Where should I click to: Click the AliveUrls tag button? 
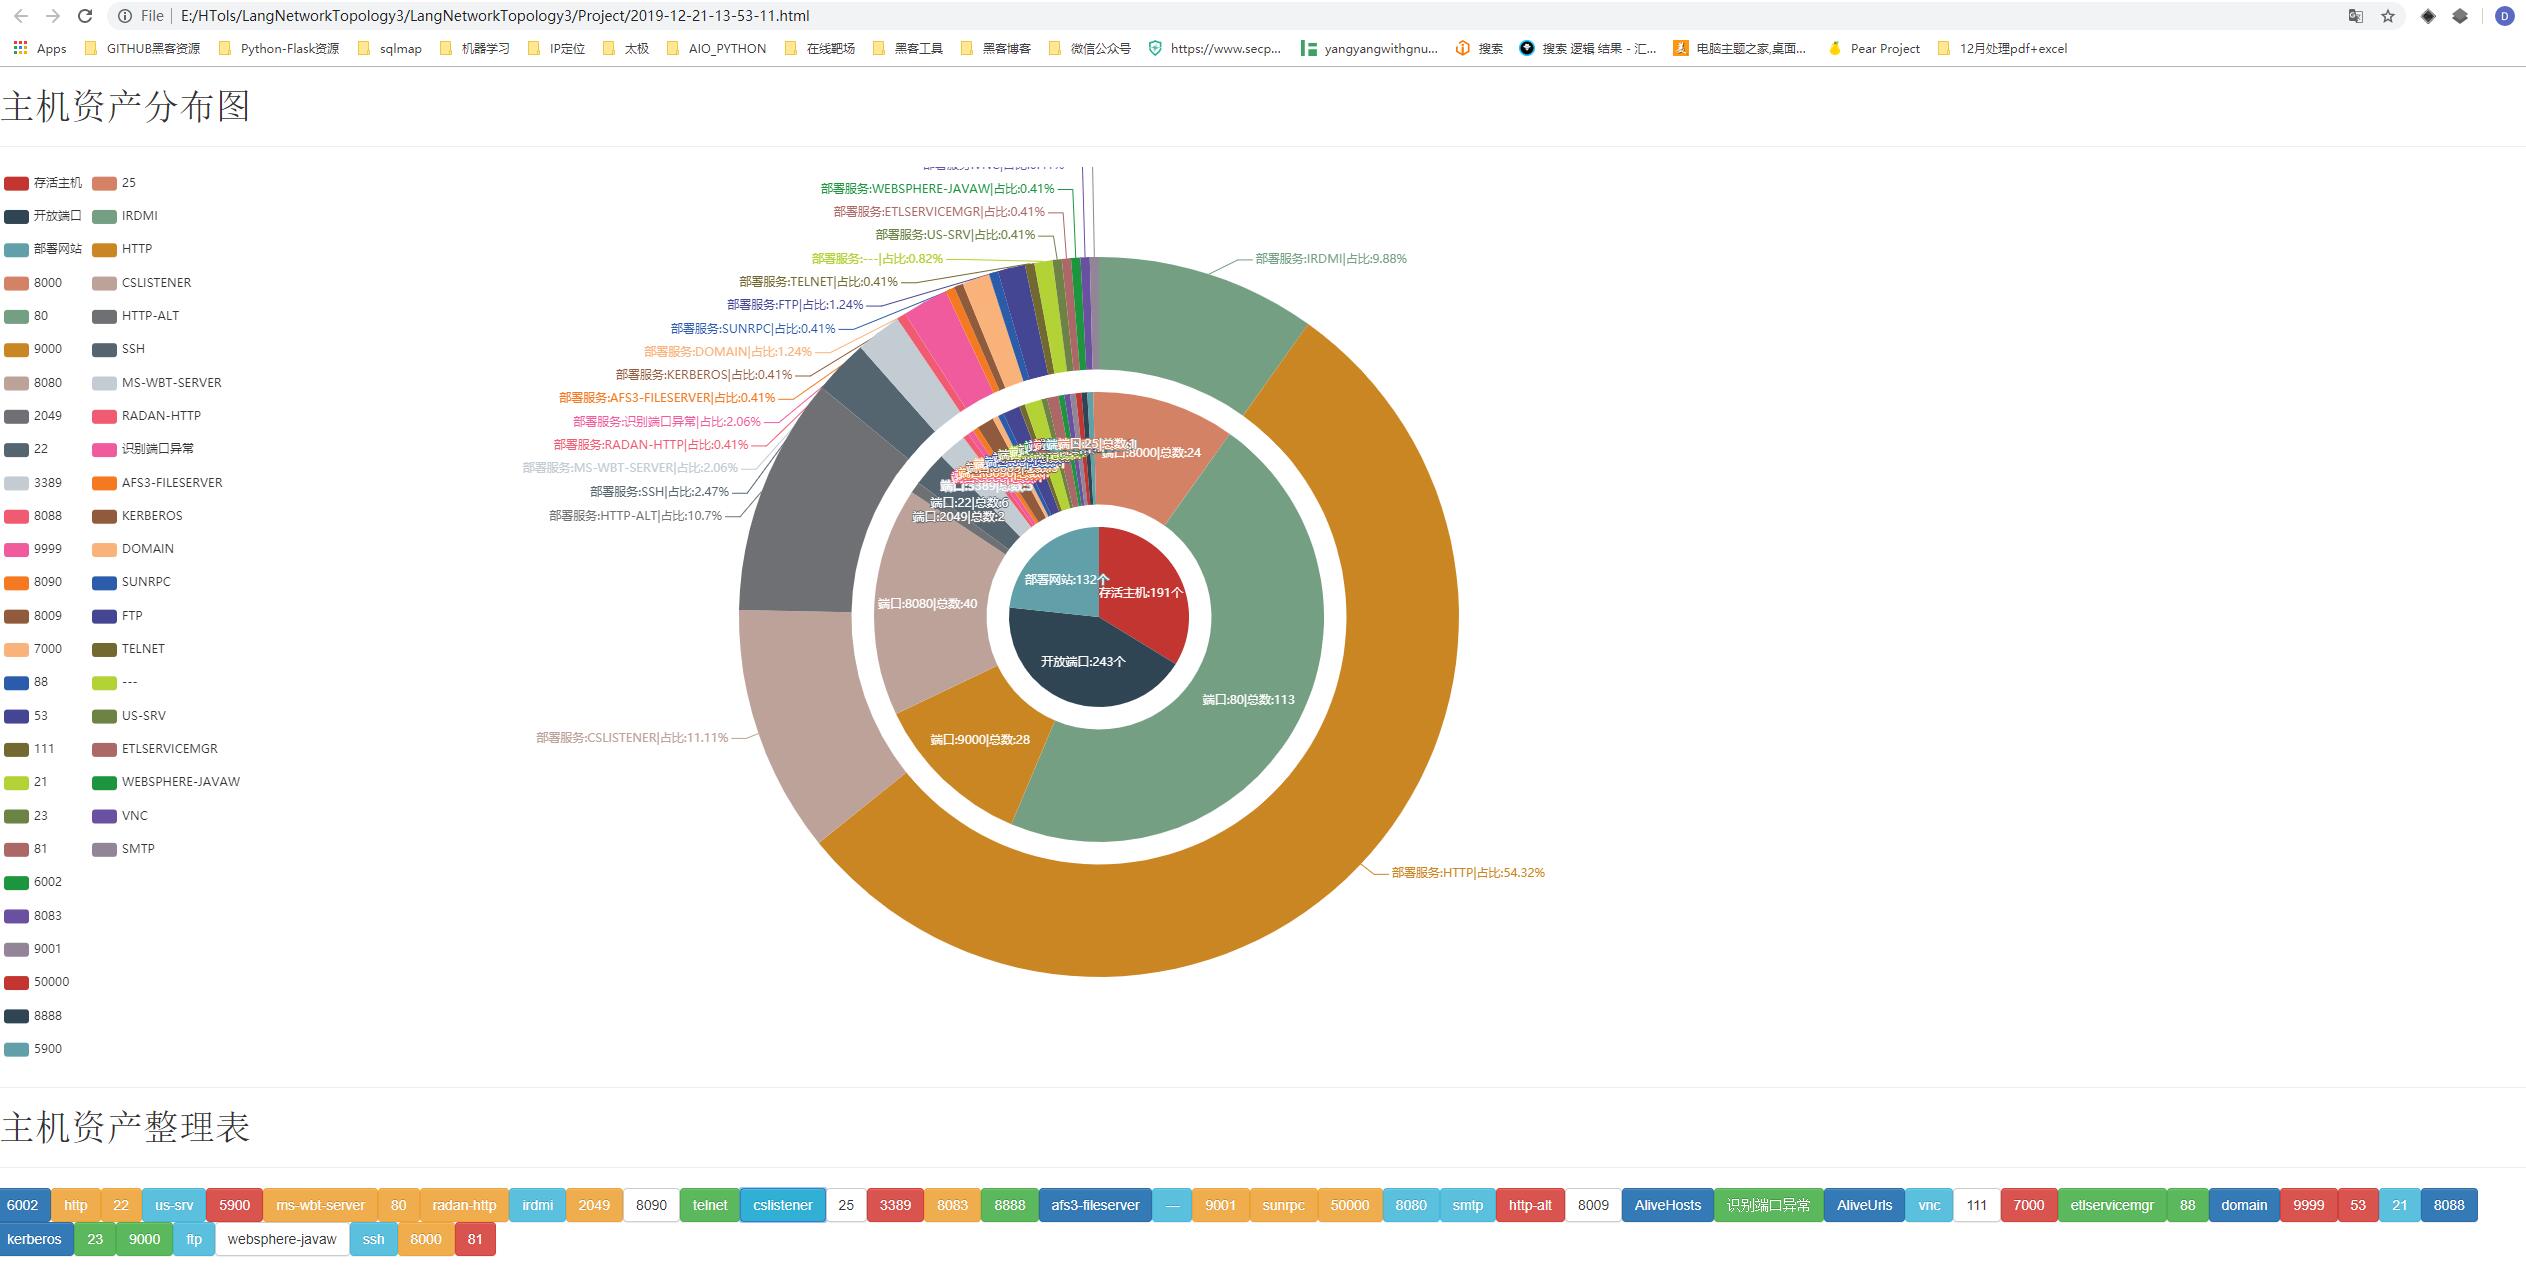pyautogui.click(x=1864, y=1205)
